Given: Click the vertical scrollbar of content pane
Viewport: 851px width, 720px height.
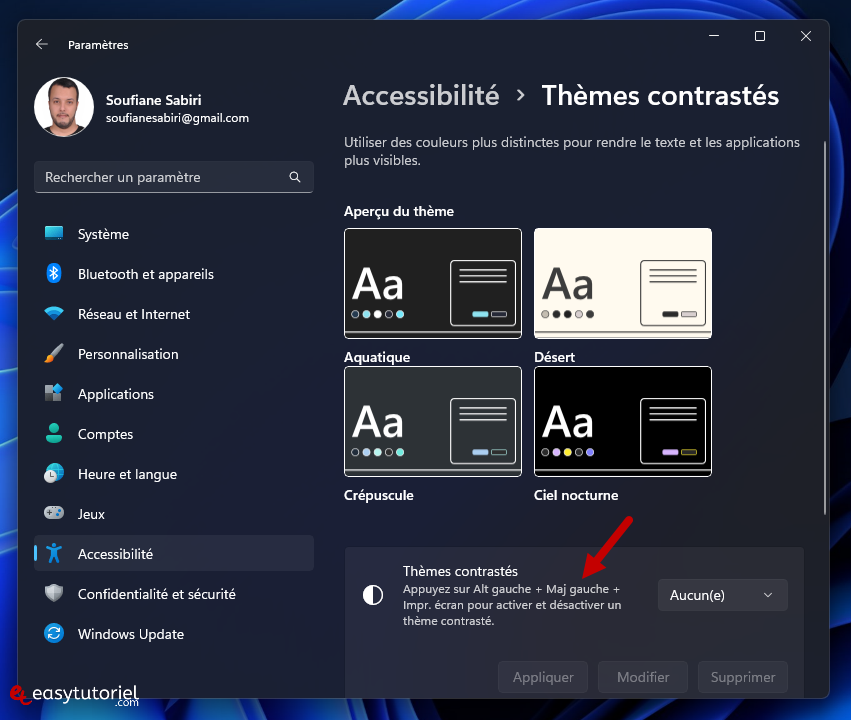Looking at the screenshot, I should point(824,328).
